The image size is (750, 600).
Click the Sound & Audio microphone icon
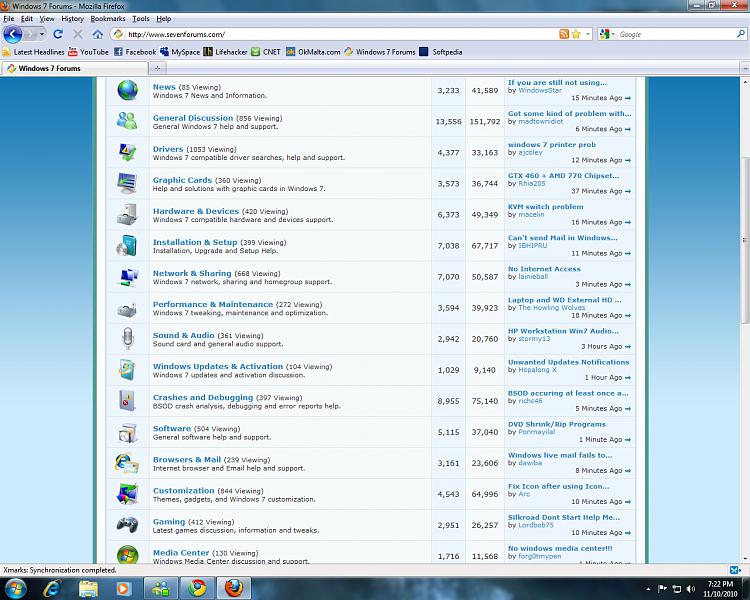pos(127,338)
